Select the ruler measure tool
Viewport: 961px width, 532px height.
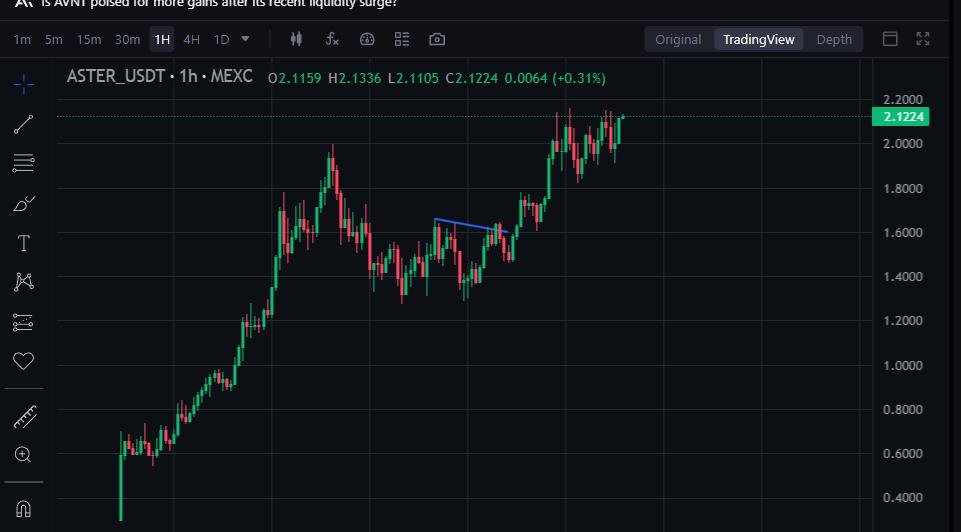pyautogui.click(x=25, y=417)
